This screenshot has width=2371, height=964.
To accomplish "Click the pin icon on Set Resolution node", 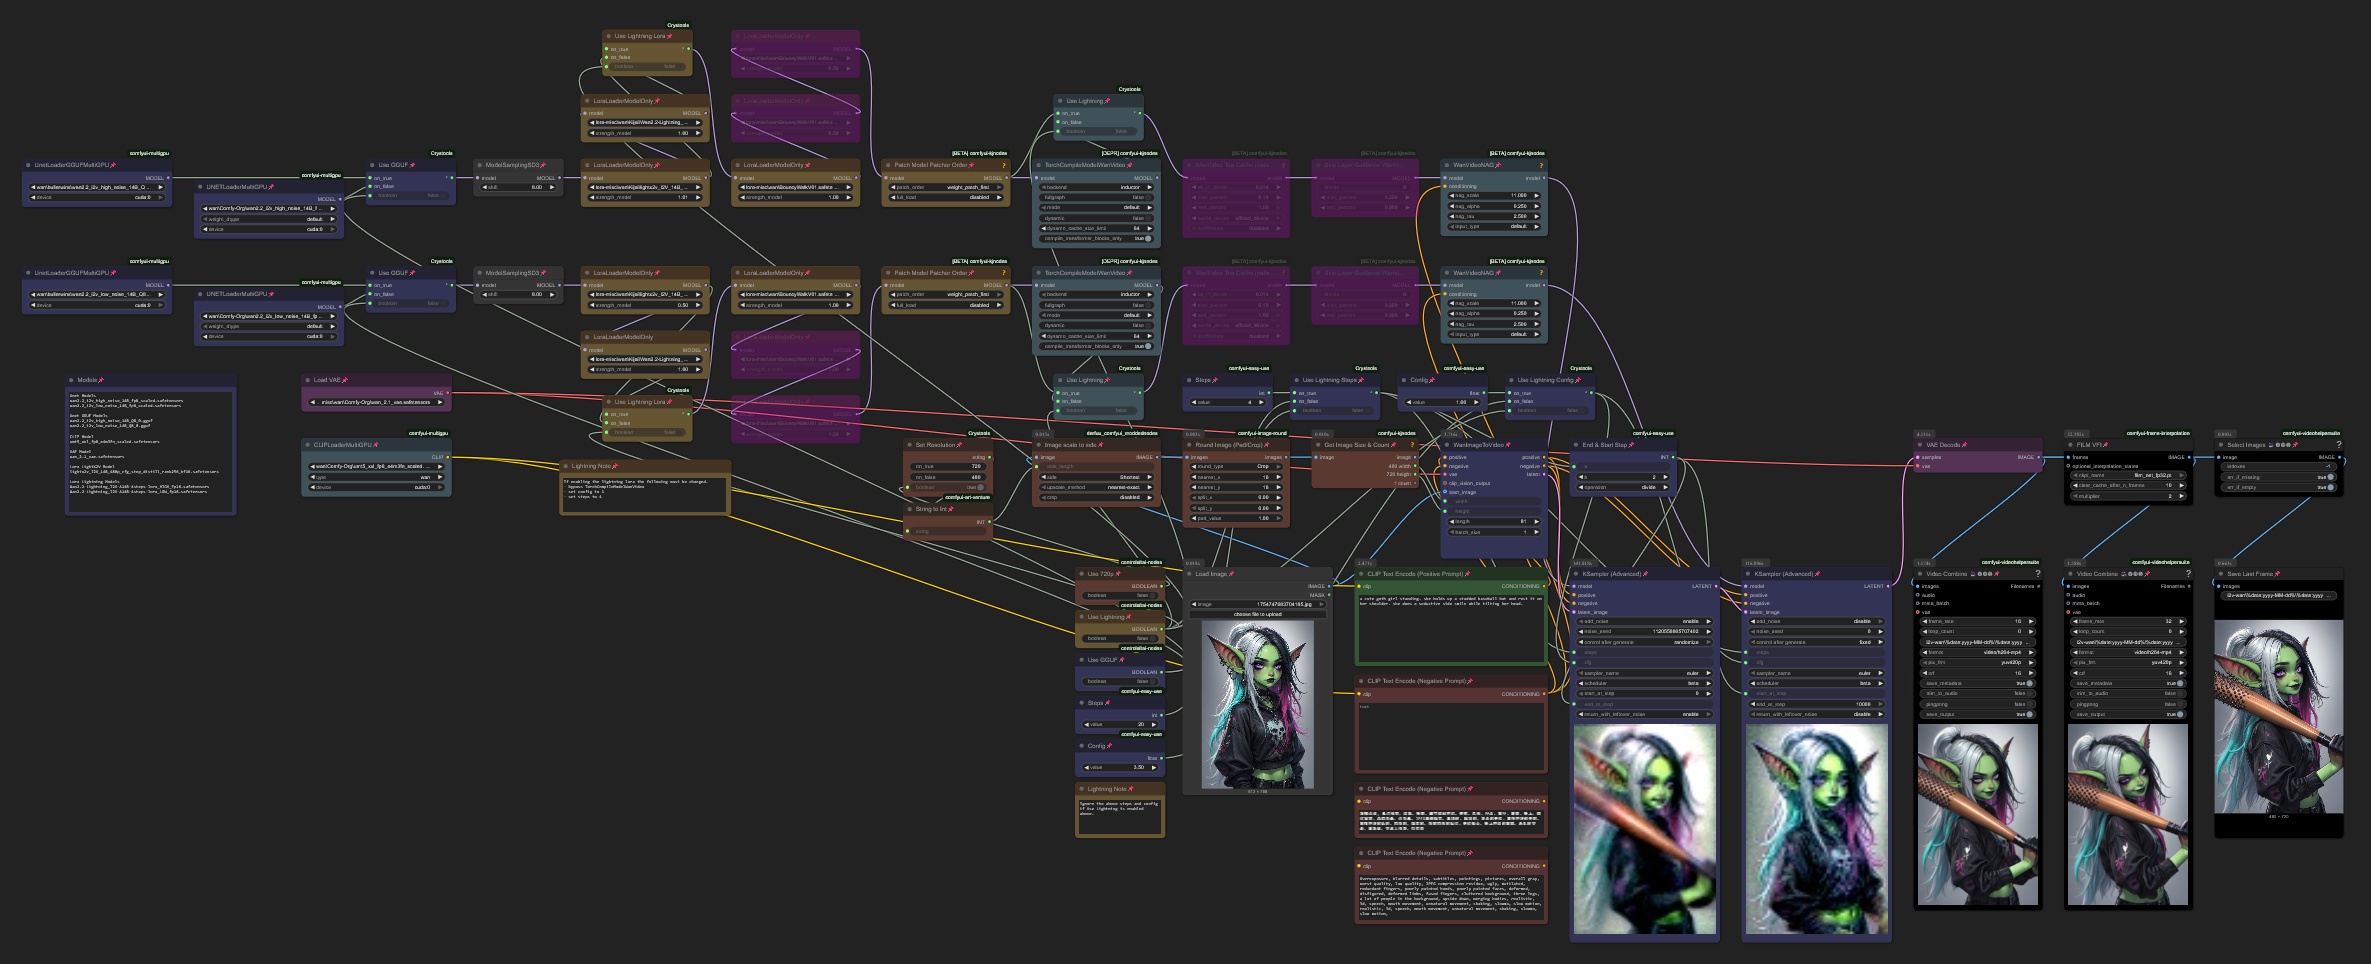I will pyautogui.click(x=960, y=445).
